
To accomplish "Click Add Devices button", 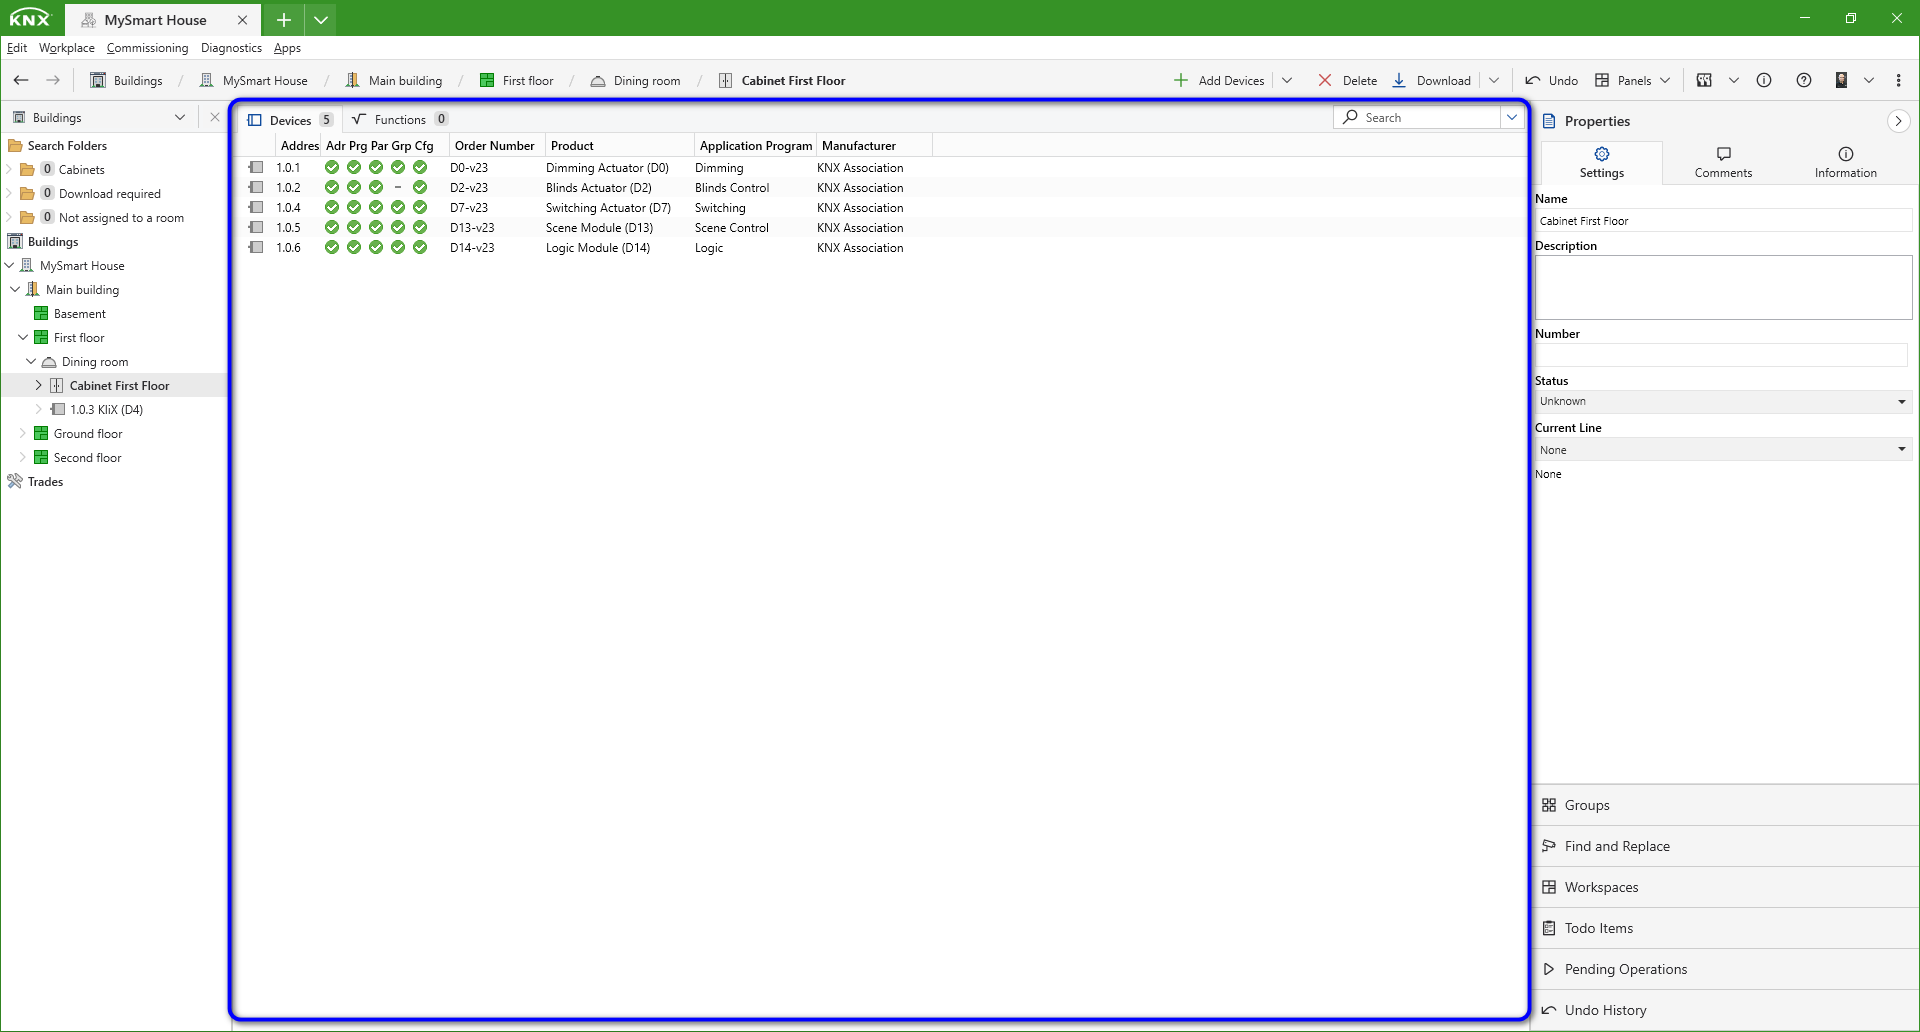I will 1219,80.
